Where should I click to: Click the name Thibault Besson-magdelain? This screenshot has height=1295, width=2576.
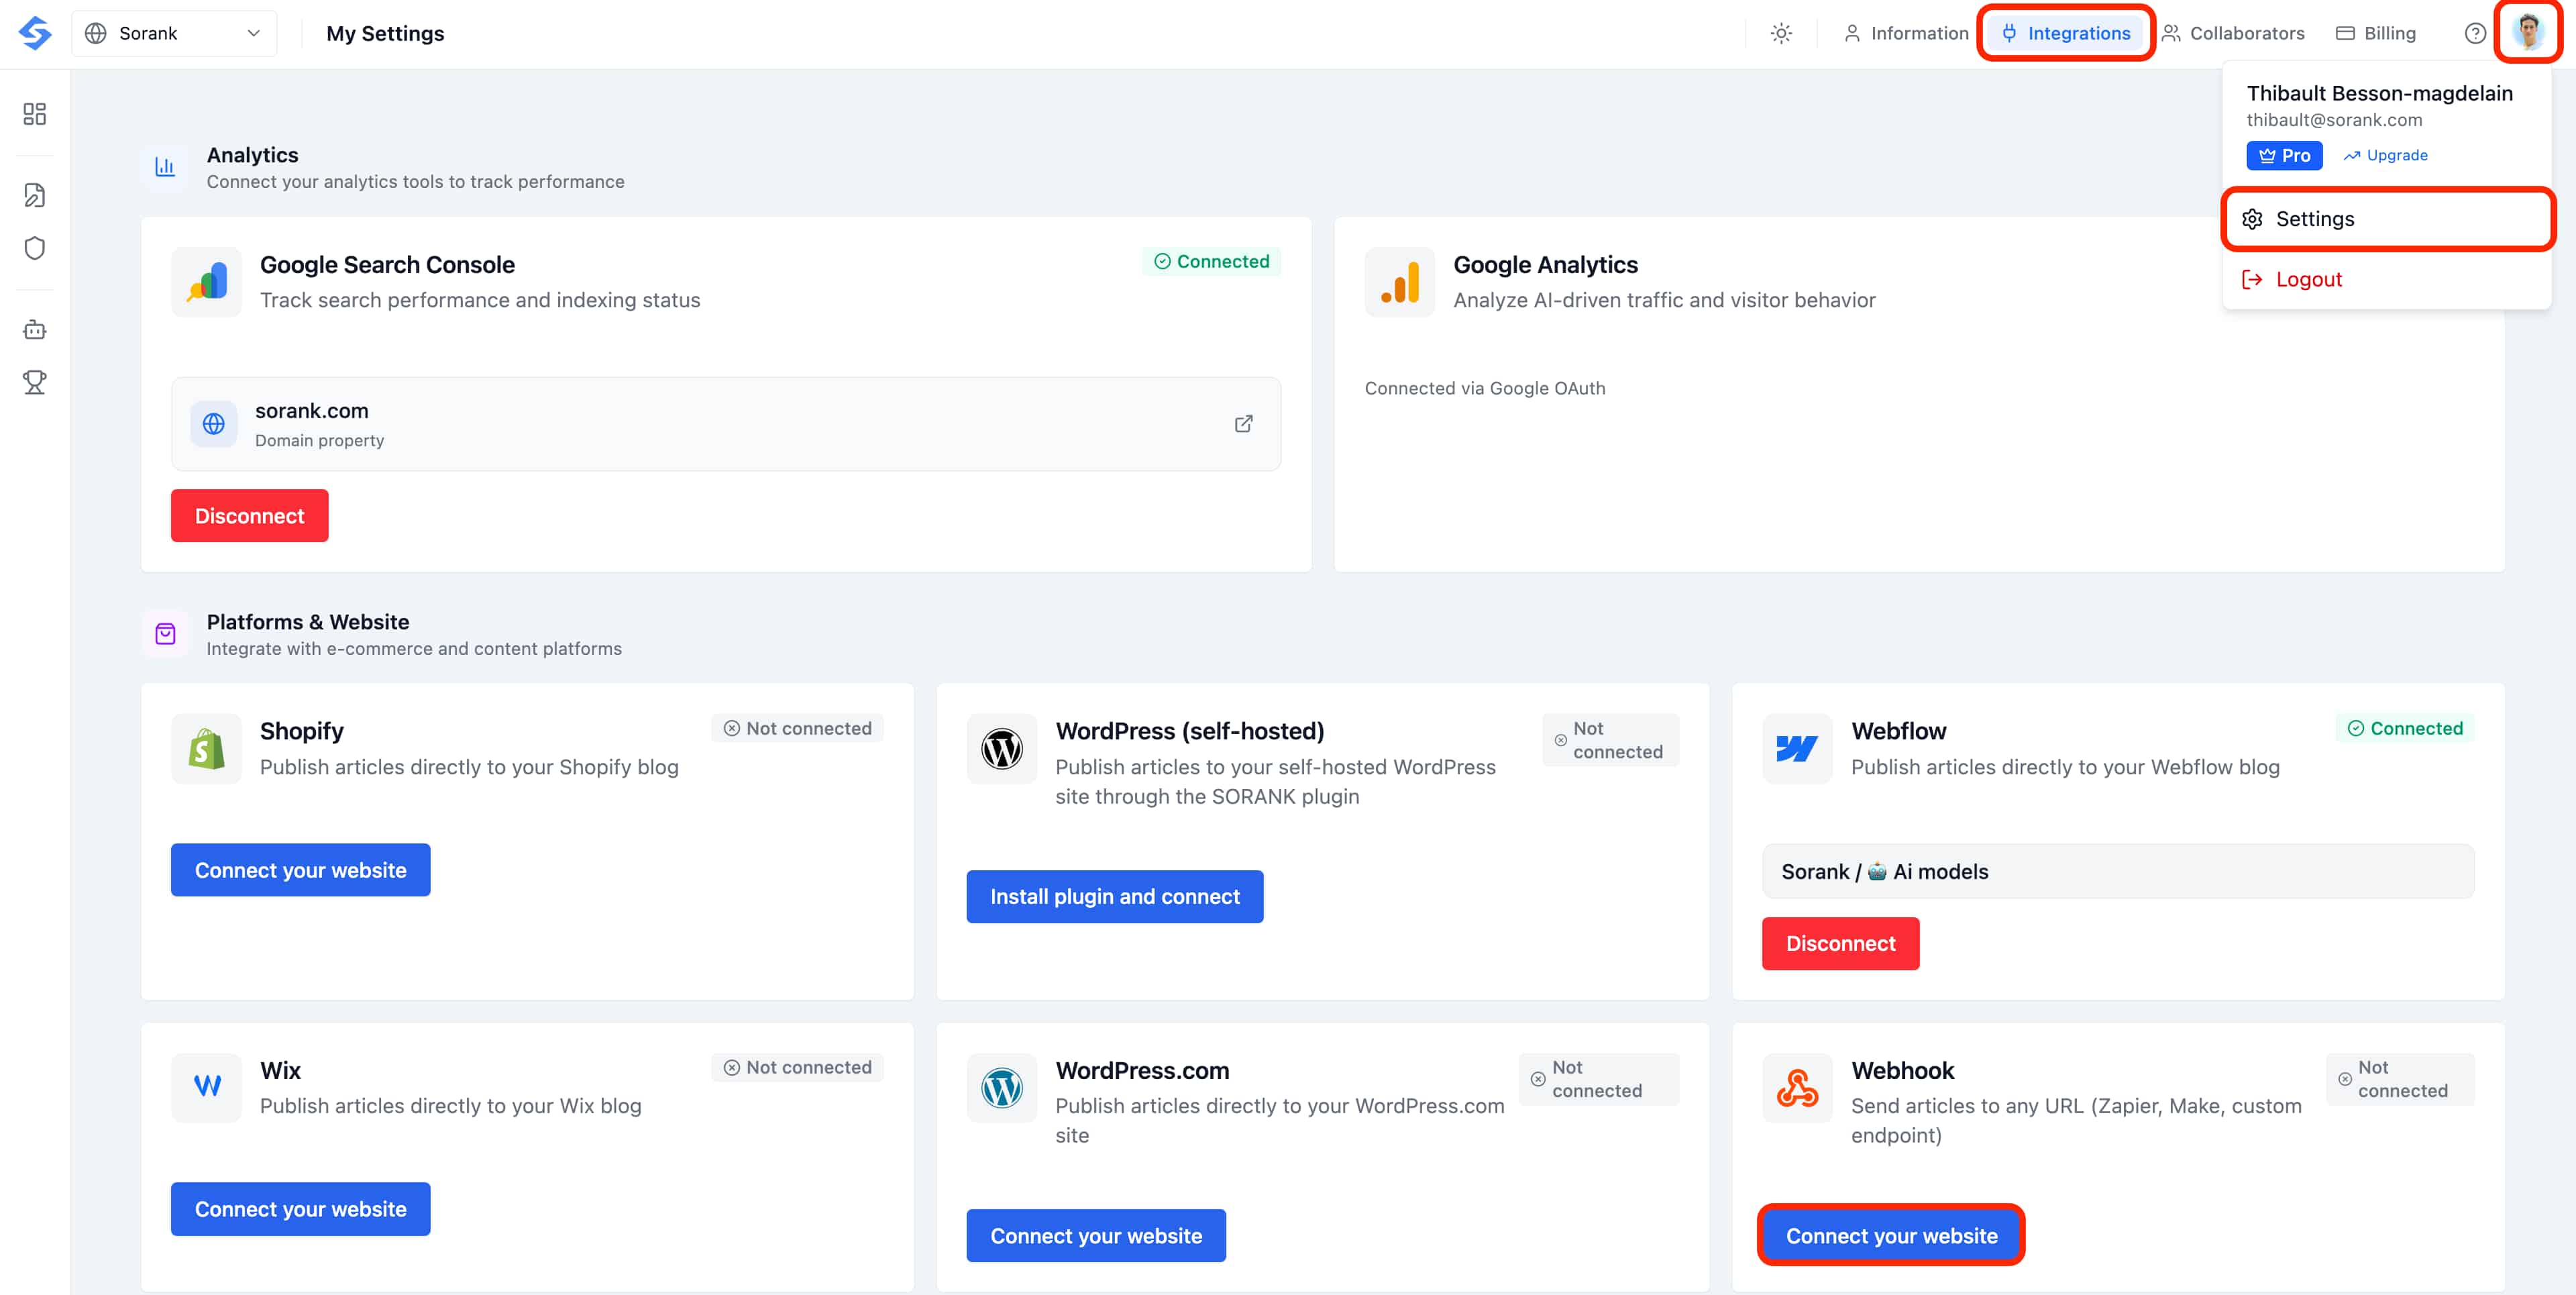coord(2379,93)
